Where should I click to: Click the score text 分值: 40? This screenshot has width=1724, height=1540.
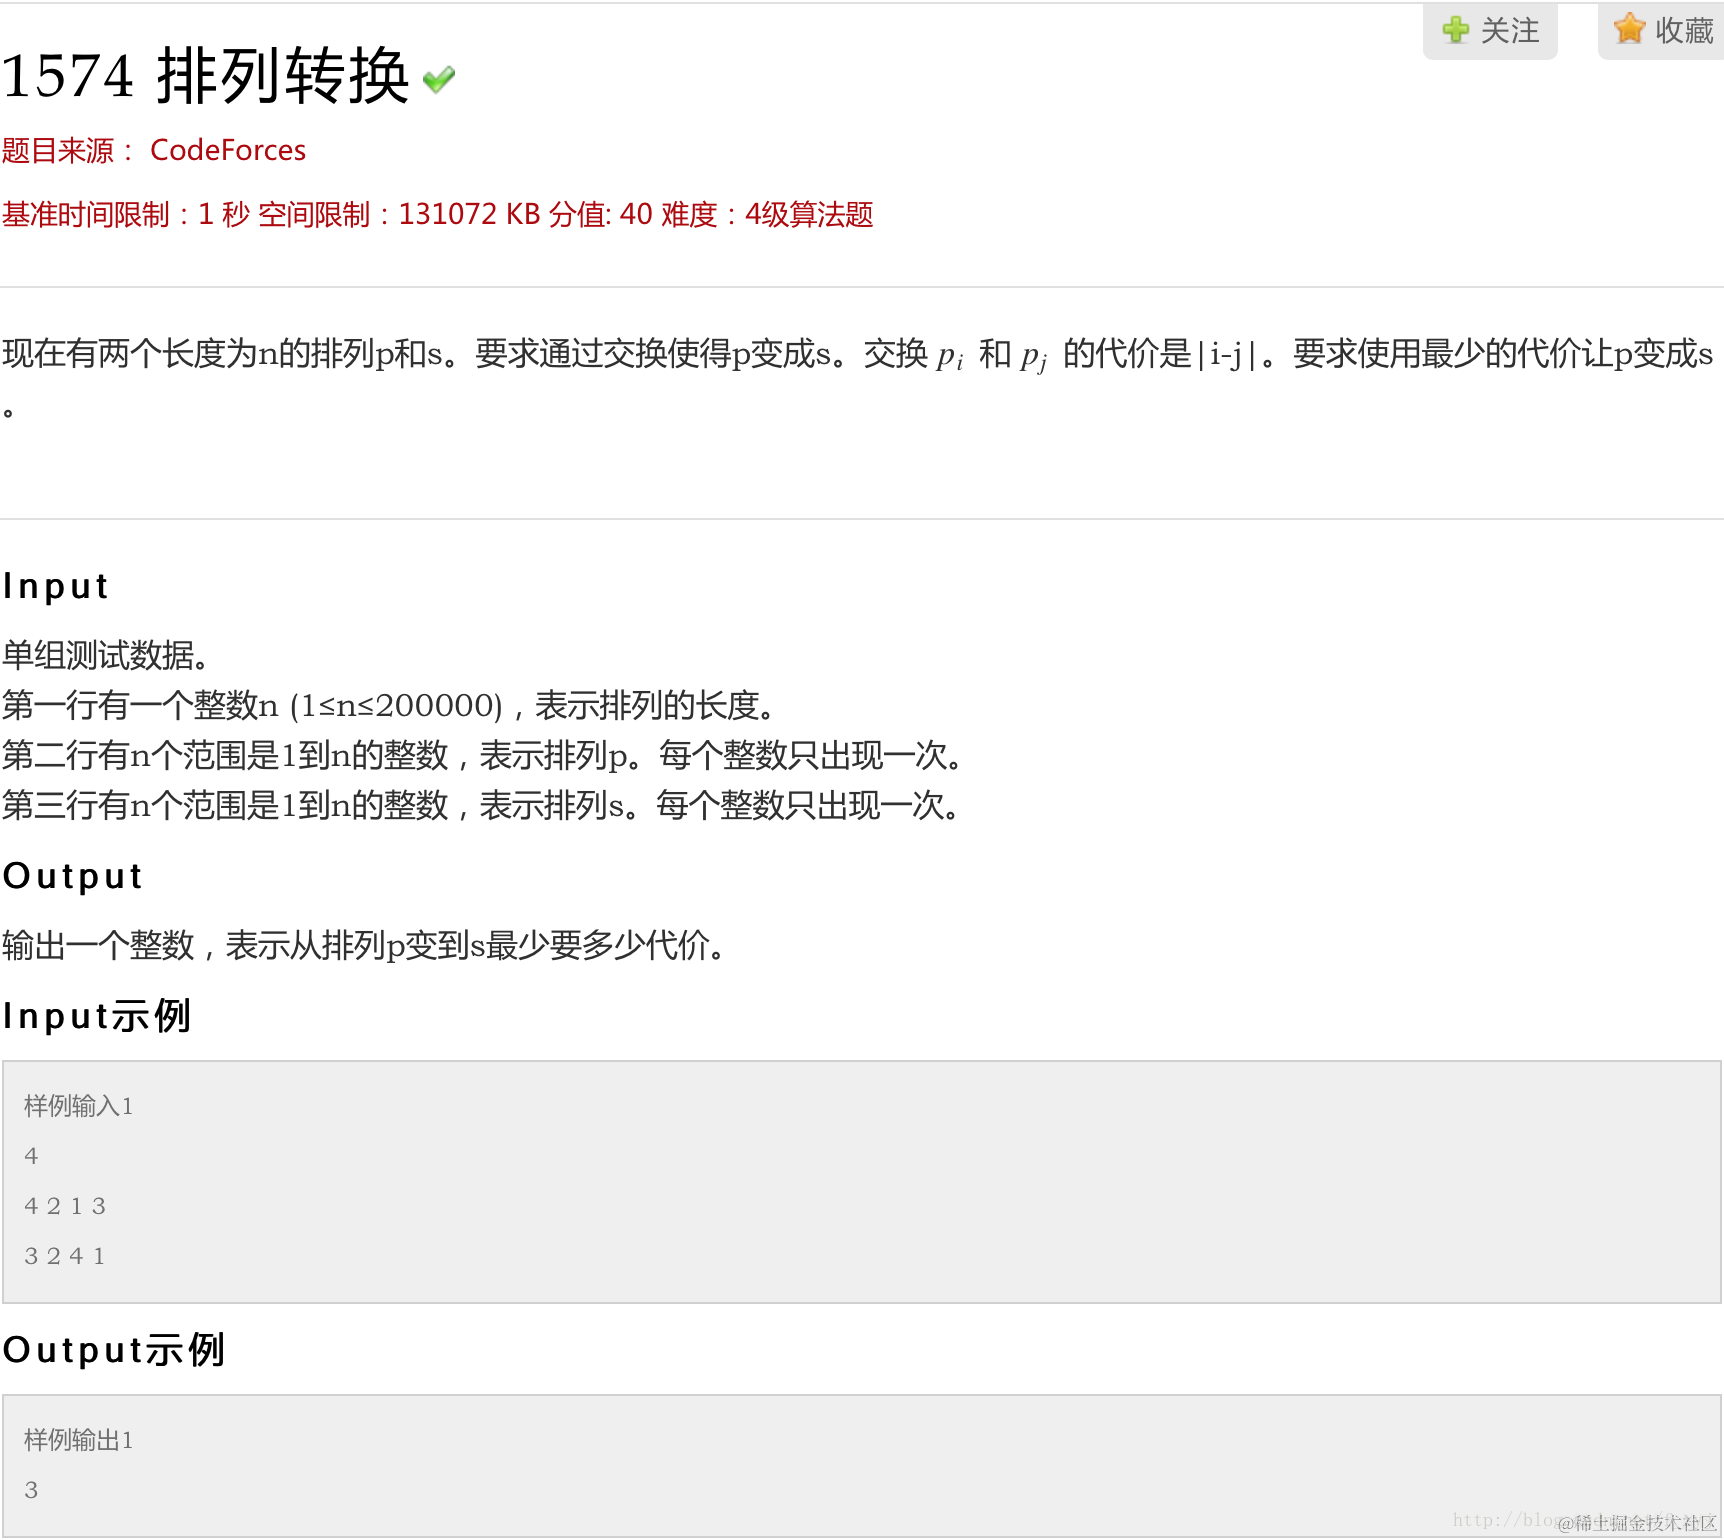(x=600, y=214)
